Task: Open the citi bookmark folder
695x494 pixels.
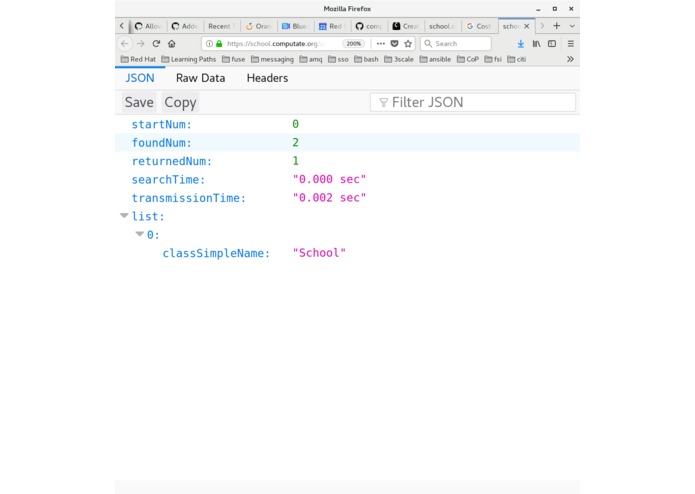Action: point(517,59)
